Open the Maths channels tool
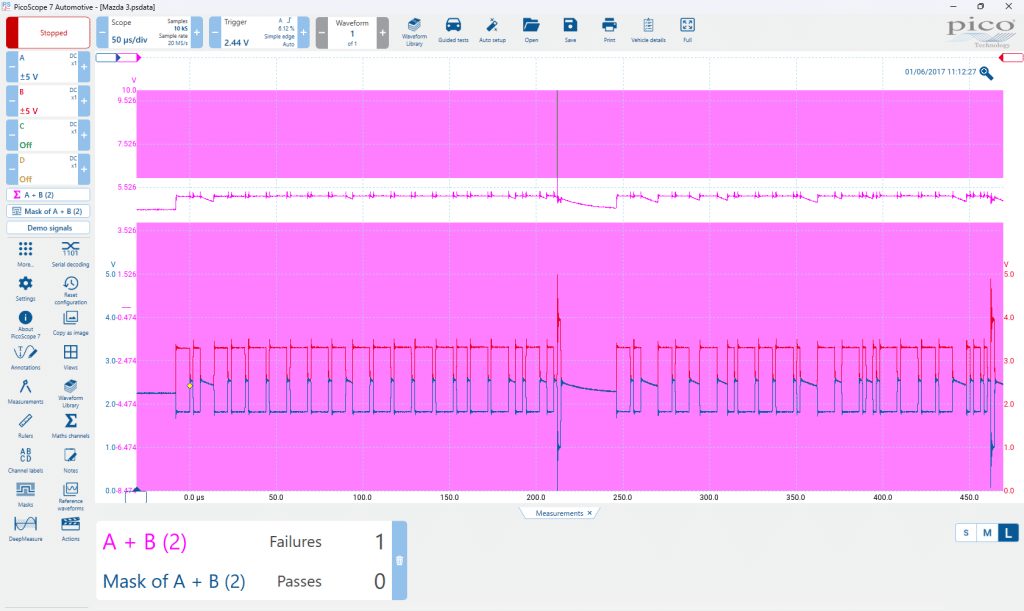Screen dimensions: 1024x611 (x=71, y=425)
